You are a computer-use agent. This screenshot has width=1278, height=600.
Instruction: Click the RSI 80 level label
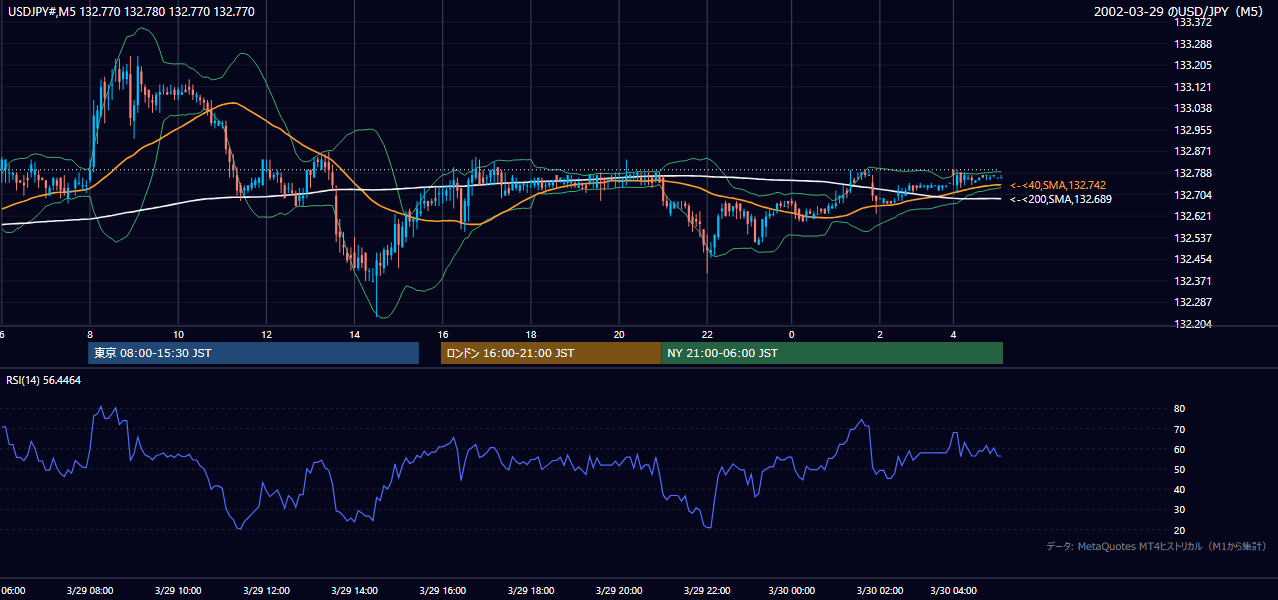coord(1179,409)
